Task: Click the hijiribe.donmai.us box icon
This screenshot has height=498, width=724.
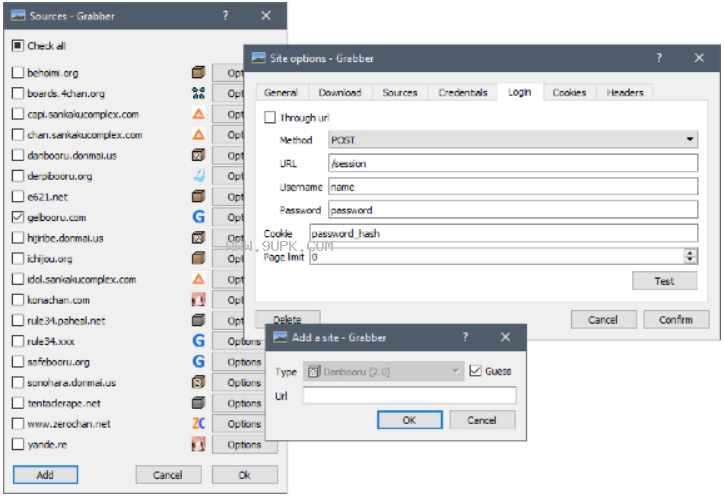Action: point(198,238)
